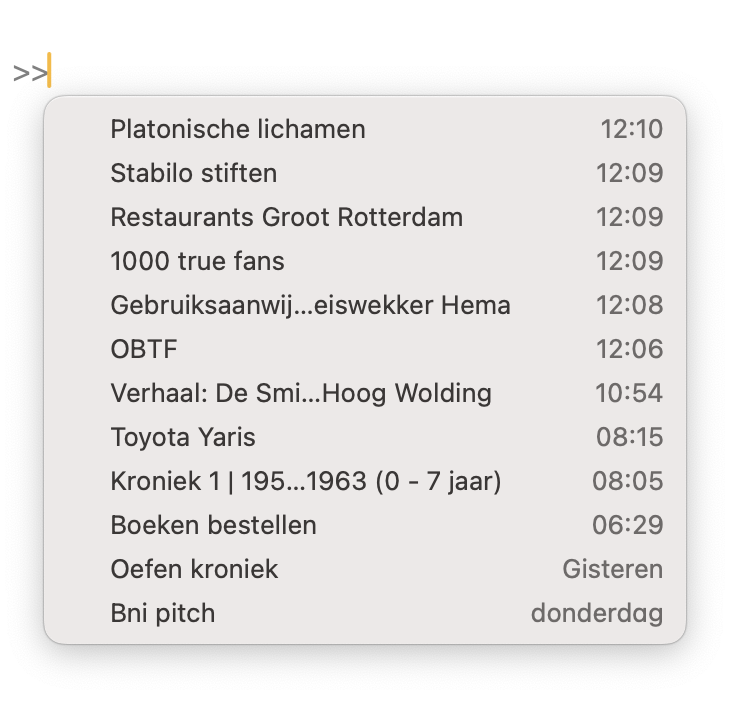Open the 1000 true fans note
This screenshot has width=734, height=702.
tap(198, 261)
